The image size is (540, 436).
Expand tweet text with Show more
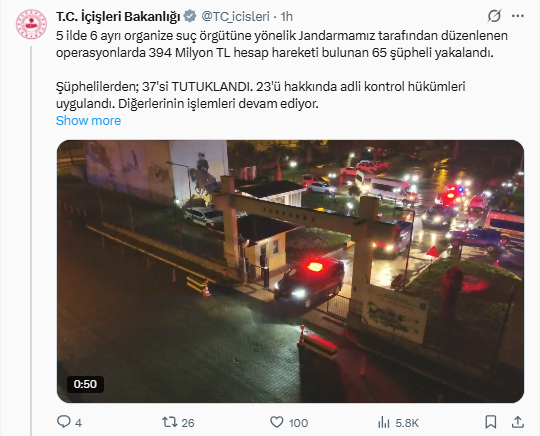coord(89,121)
